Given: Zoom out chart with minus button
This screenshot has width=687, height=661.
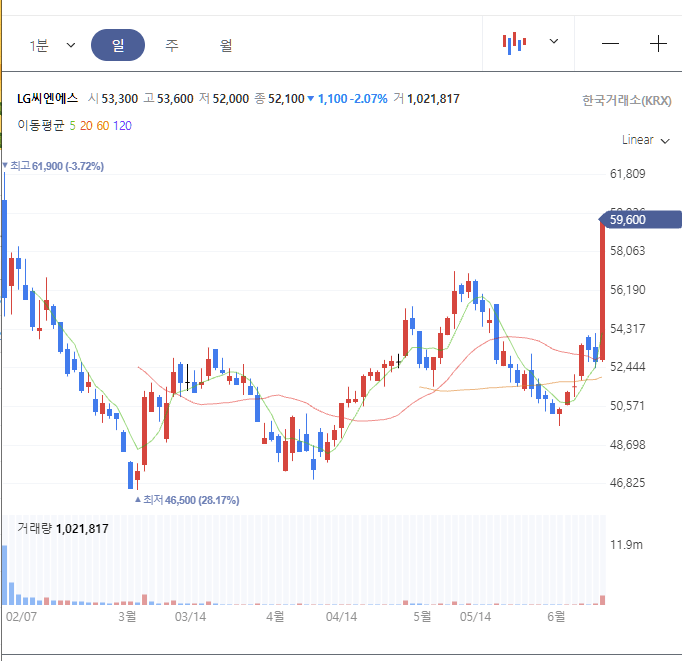Looking at the screenshot, I should tap(610, 43).
